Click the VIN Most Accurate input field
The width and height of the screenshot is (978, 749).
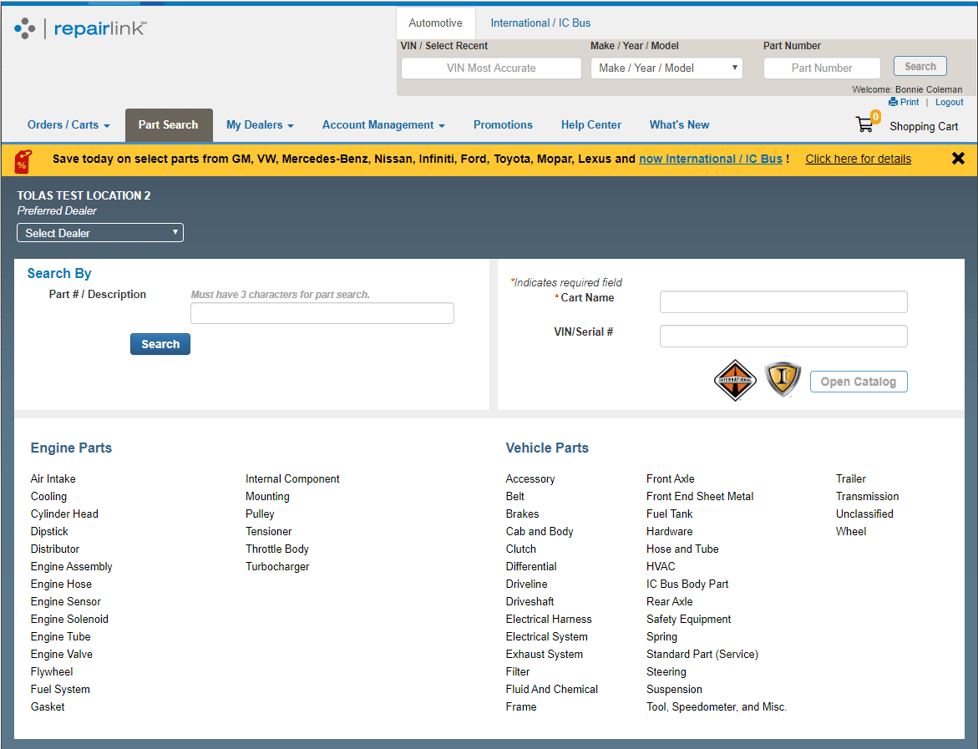tap(491, 68)
